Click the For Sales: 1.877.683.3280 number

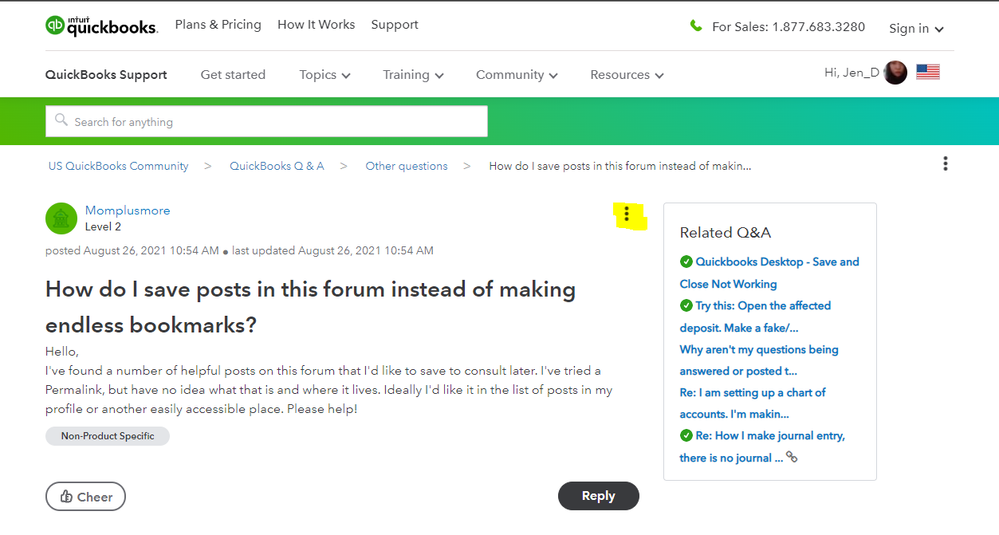(789, 27)
